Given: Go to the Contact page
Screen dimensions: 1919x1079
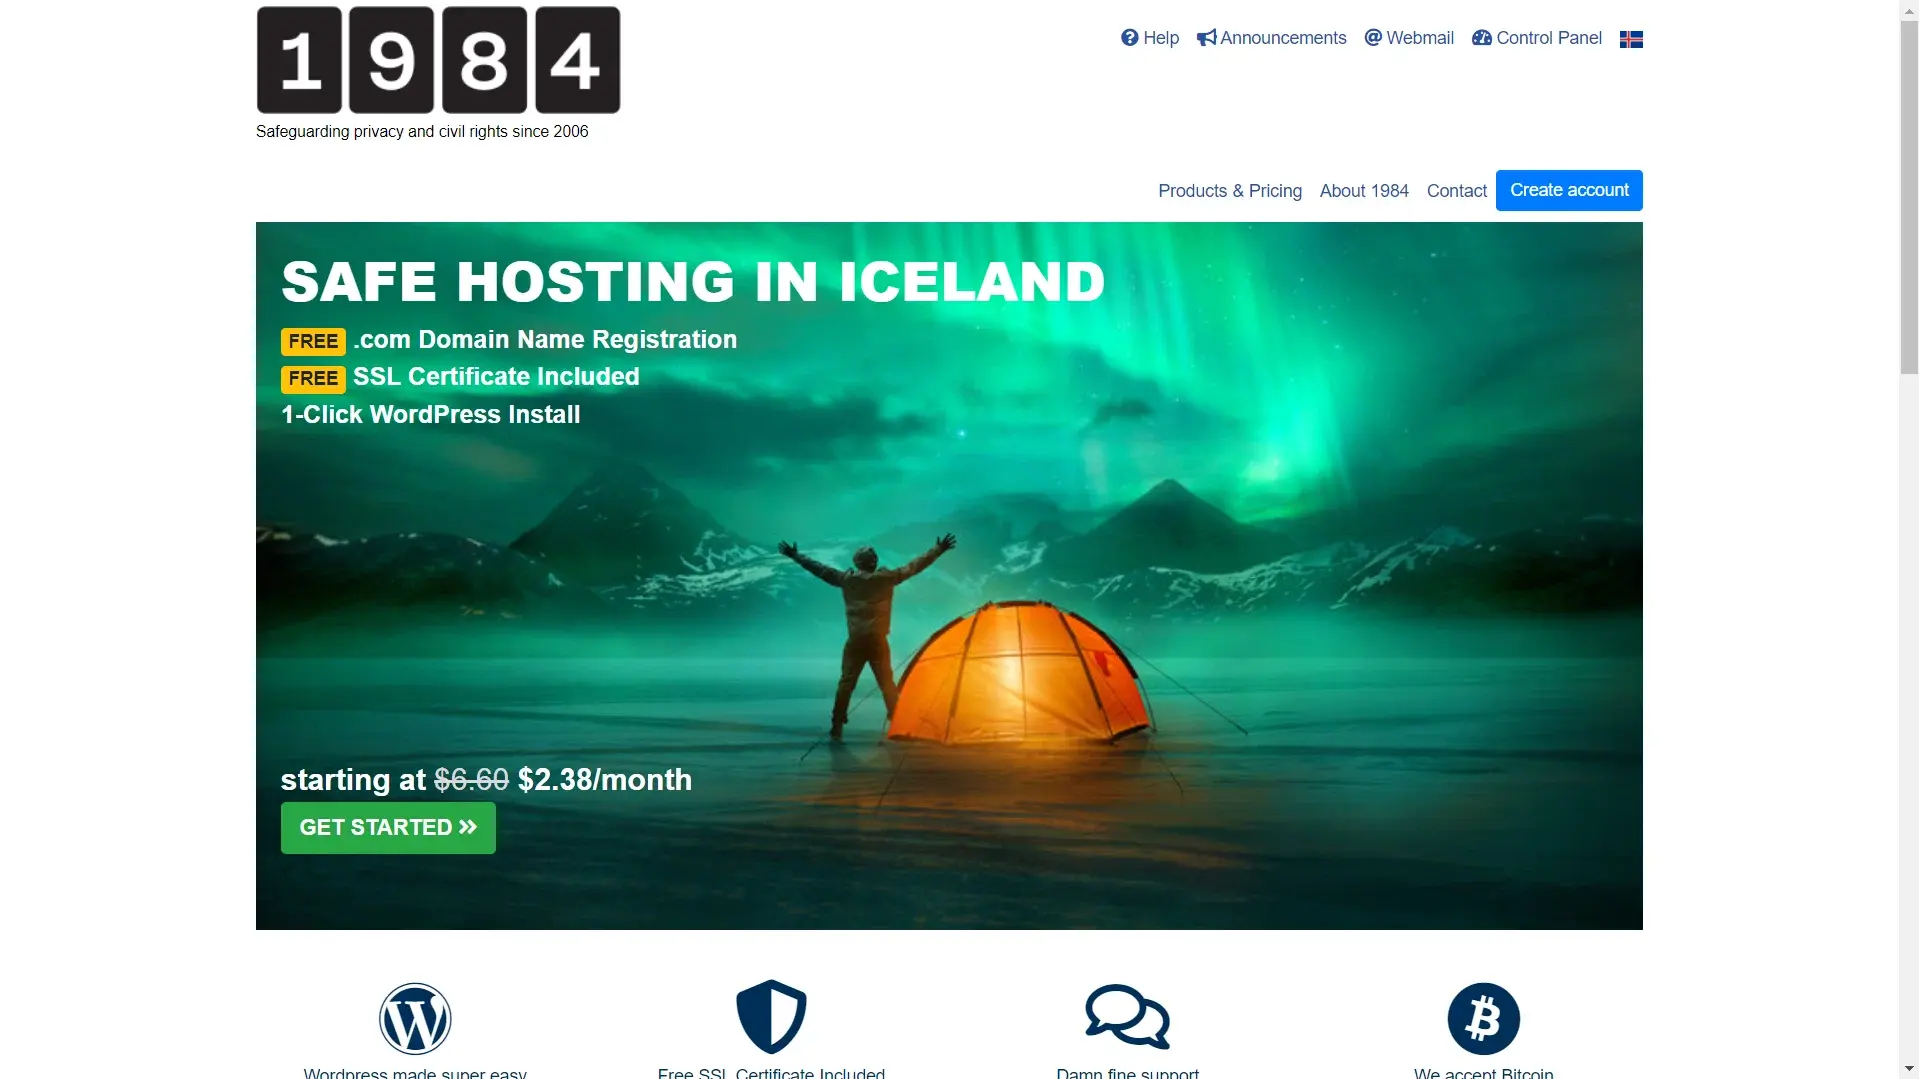Looking at the screenshot, I should click(1457, 191).
